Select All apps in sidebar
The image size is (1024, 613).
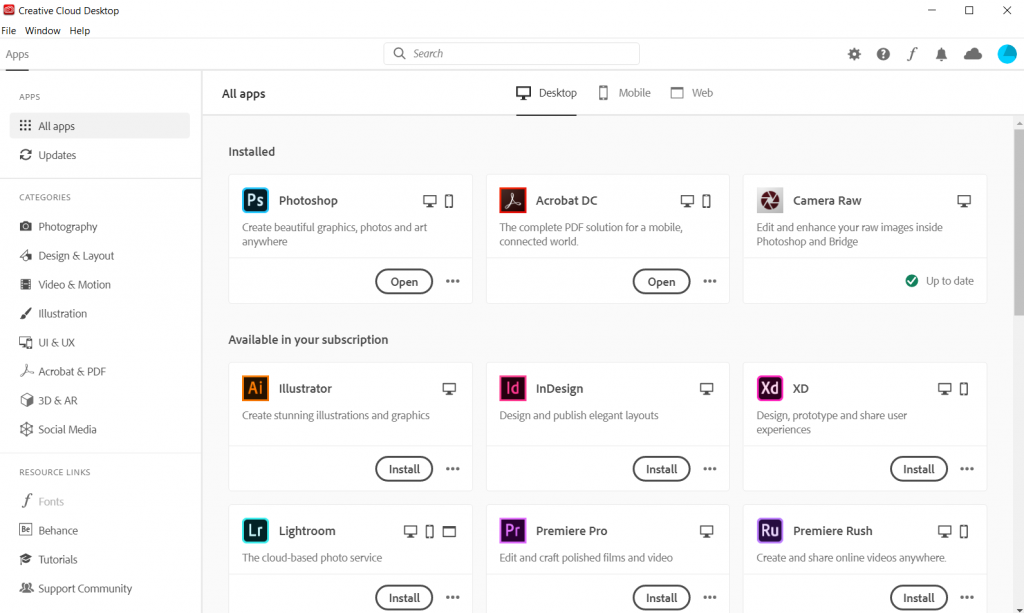[x=100, y=125]
